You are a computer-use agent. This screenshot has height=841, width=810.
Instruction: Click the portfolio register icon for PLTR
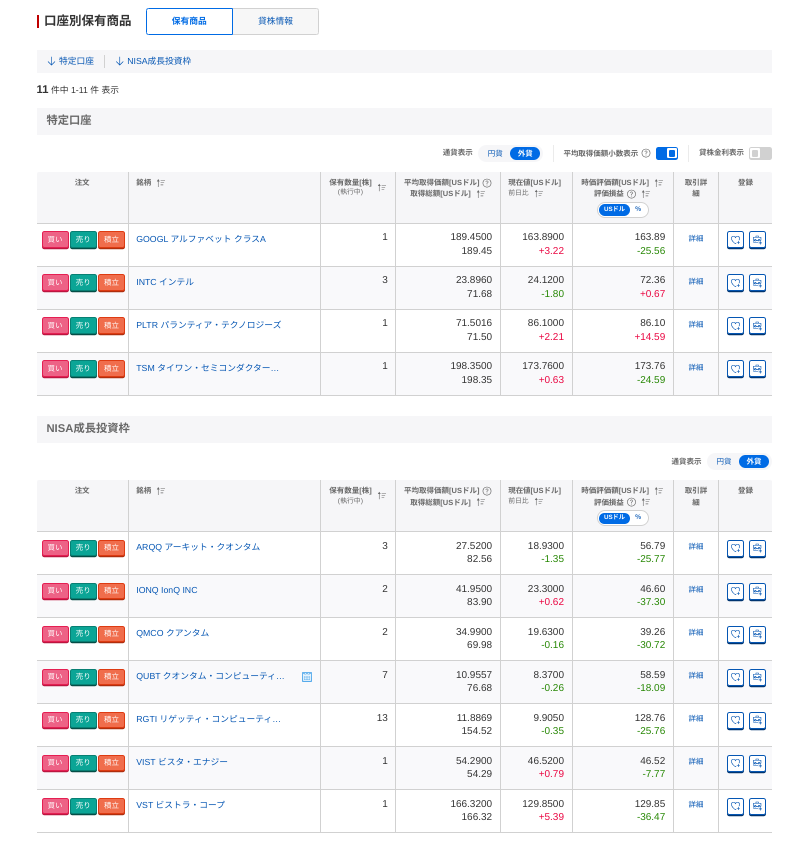pos(757,326)
